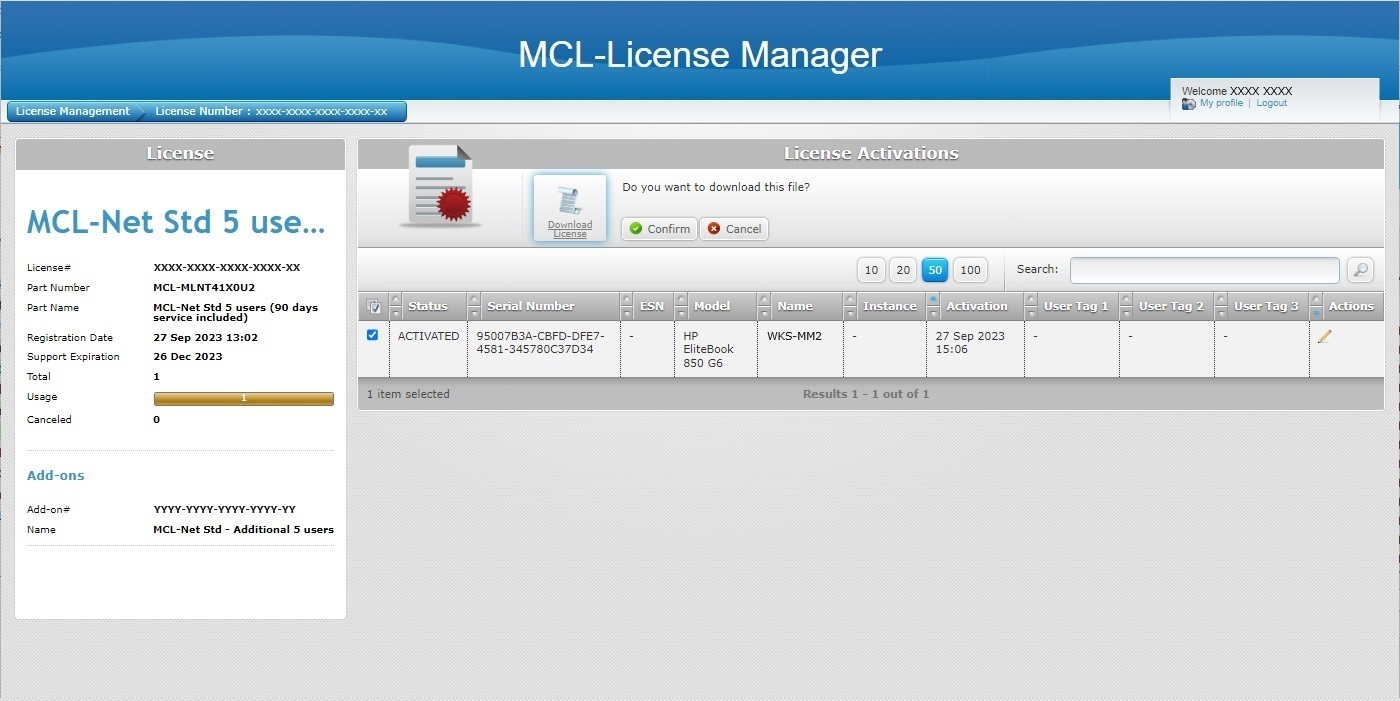1400x701 pixels.
Task: Uncheck the ACTIVATED row checkbox
Action: (373, 335)
